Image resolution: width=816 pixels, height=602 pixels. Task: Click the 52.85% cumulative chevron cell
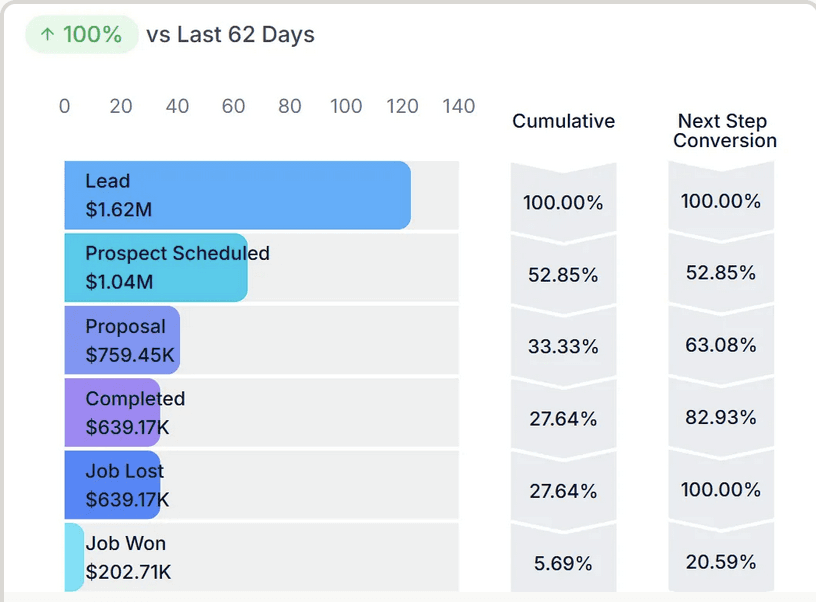(564, 274)
